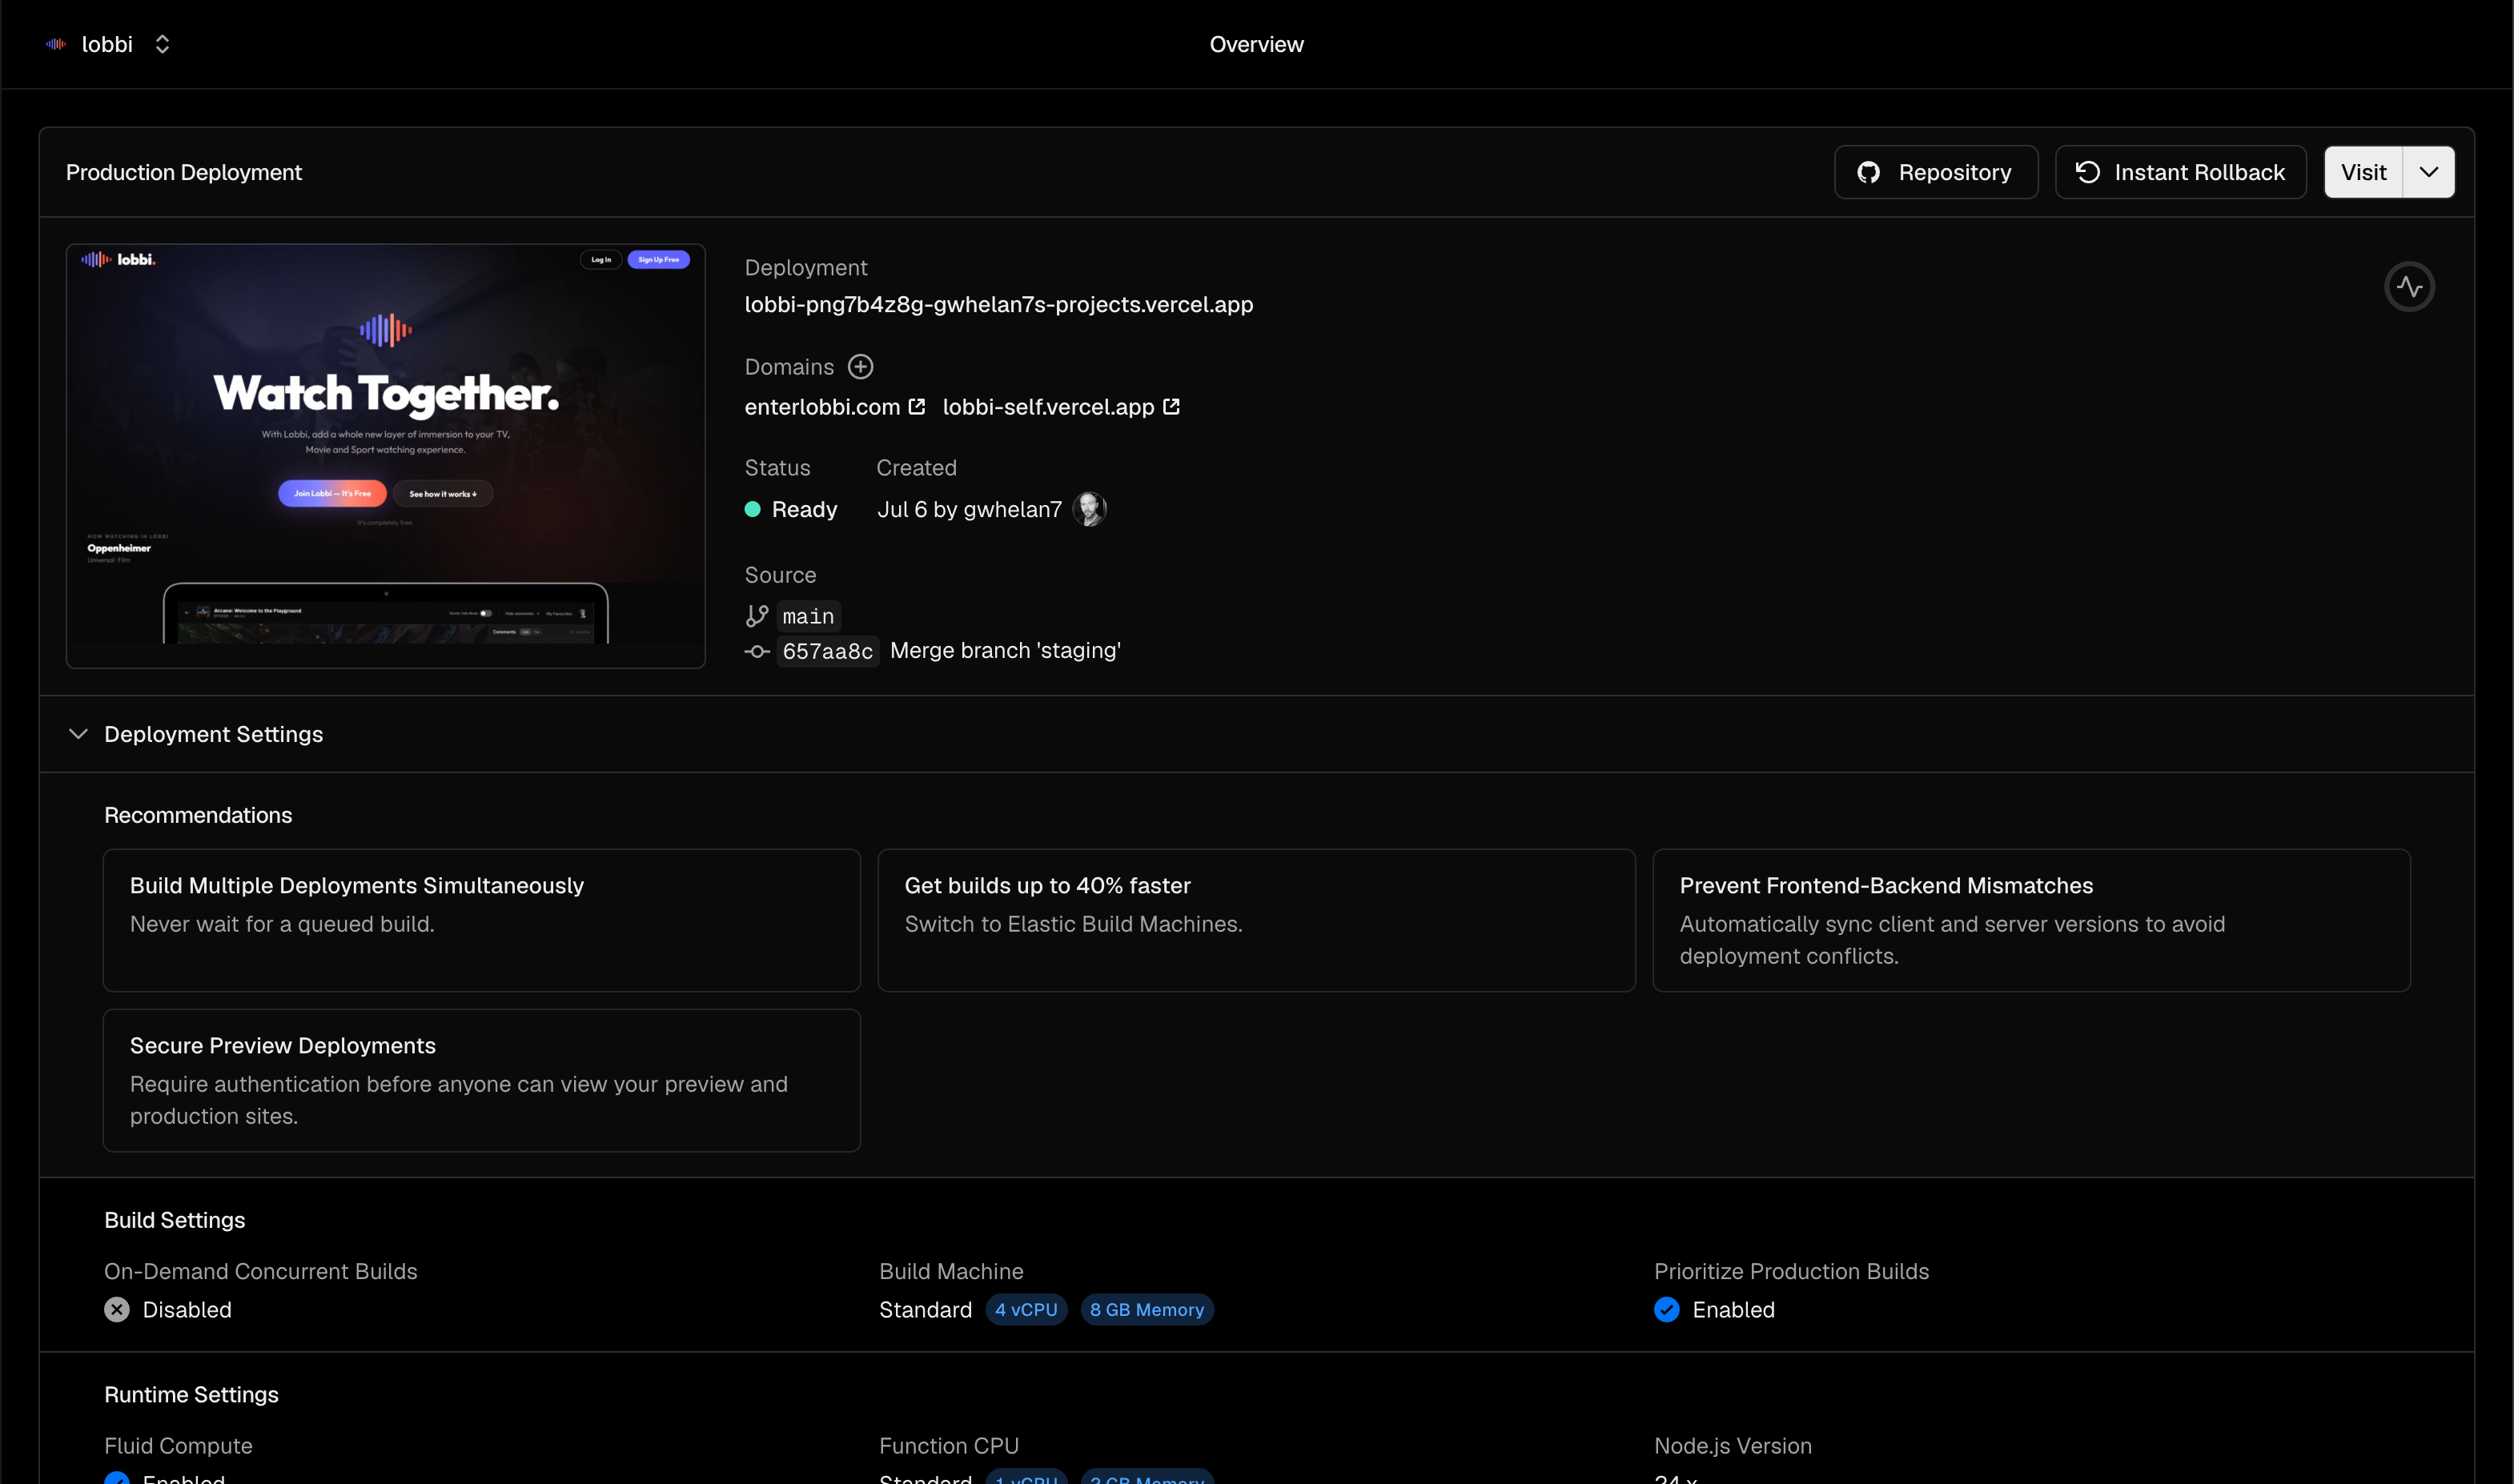The width and height of the screenshot is (2514, 1484).
Task: Click 'Jul 6 by gwhelan7' text
Action: coord(969,509)
